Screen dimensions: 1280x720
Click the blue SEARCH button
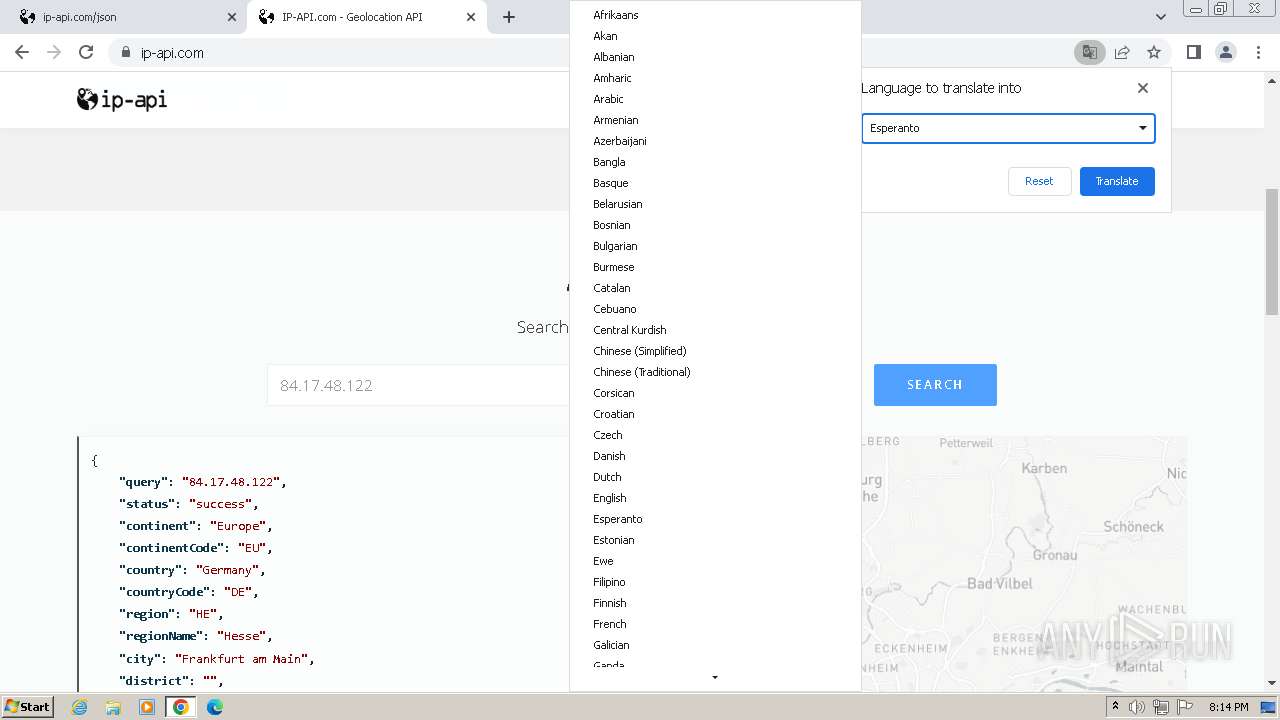coord(935,385)
